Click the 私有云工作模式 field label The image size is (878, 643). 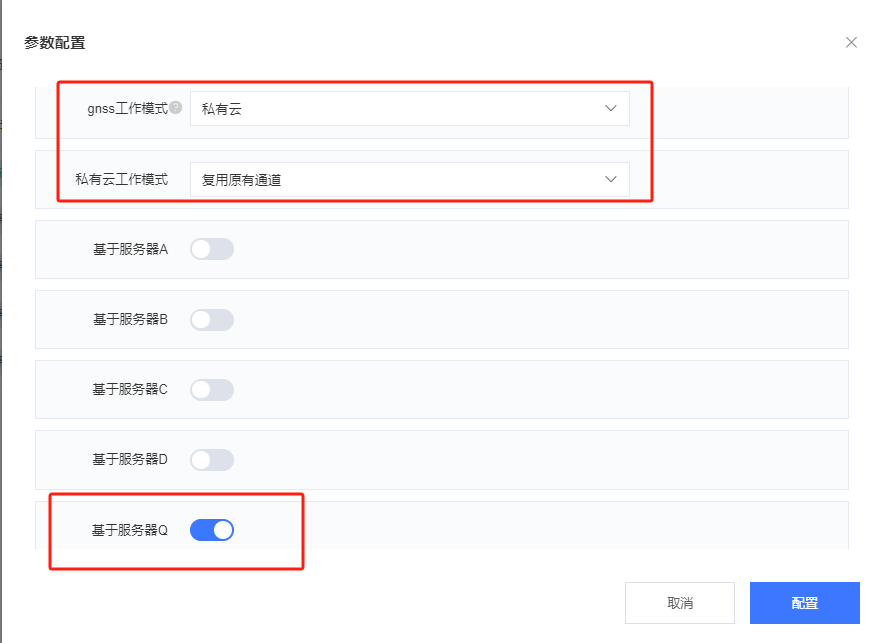coord(121,179)
